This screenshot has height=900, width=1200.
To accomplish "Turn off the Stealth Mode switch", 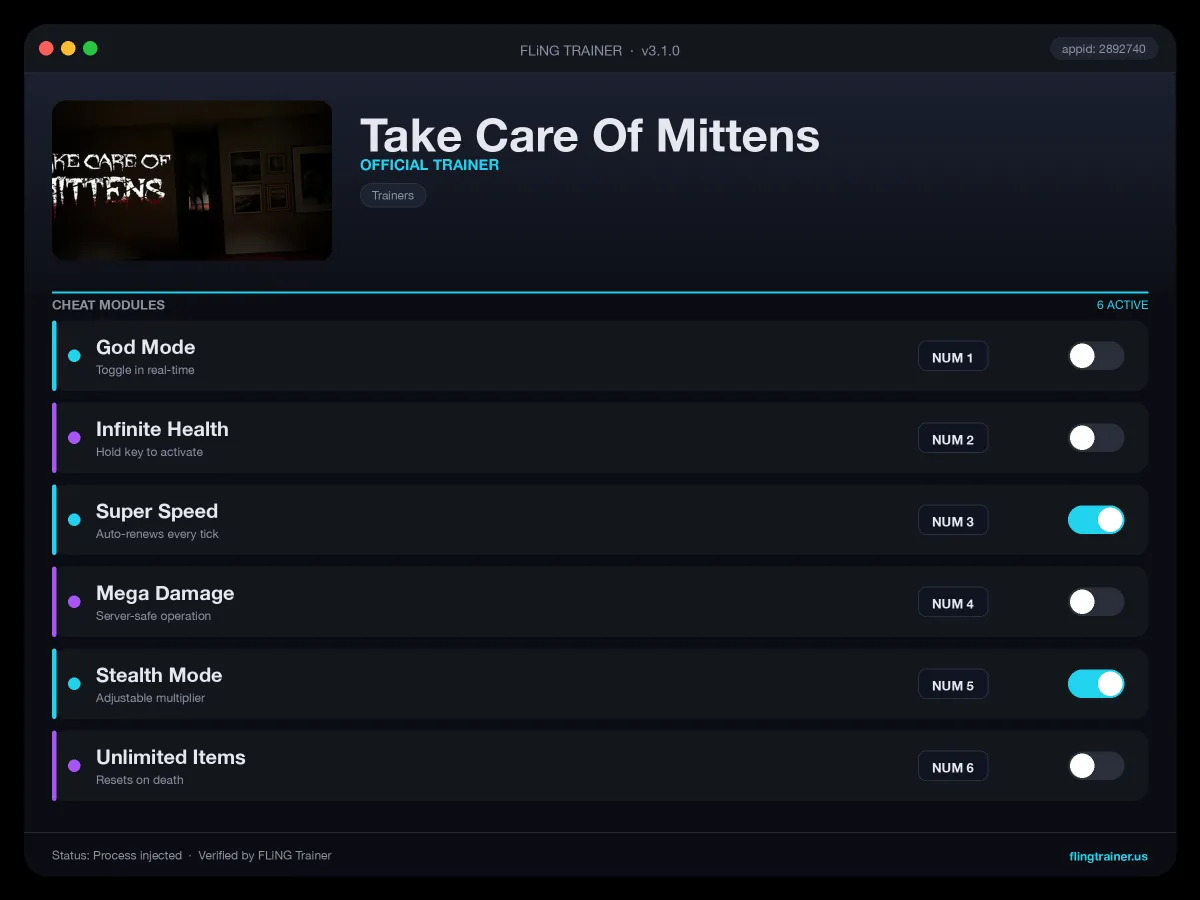I will 1096,684.
